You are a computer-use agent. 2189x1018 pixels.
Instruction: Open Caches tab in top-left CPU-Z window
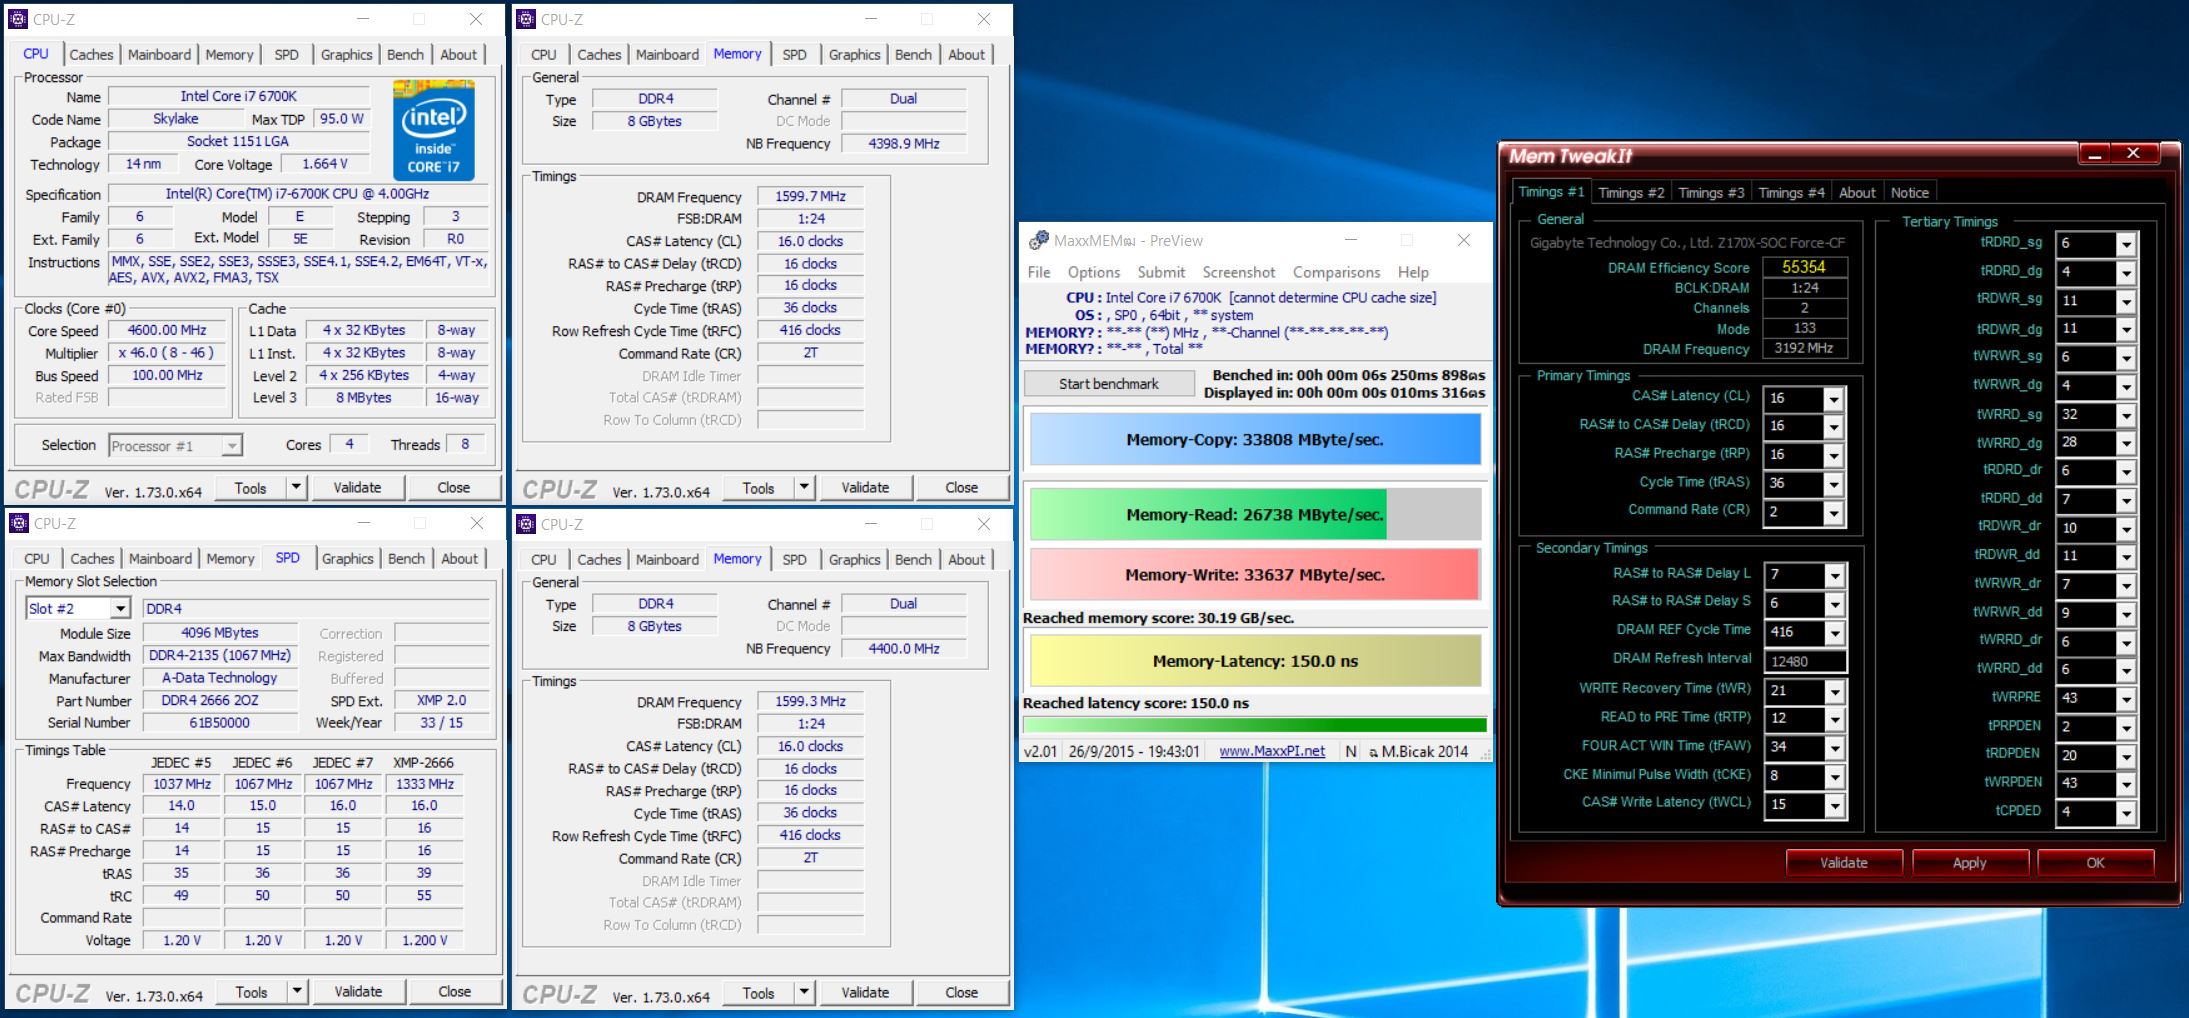click(91, 55)
